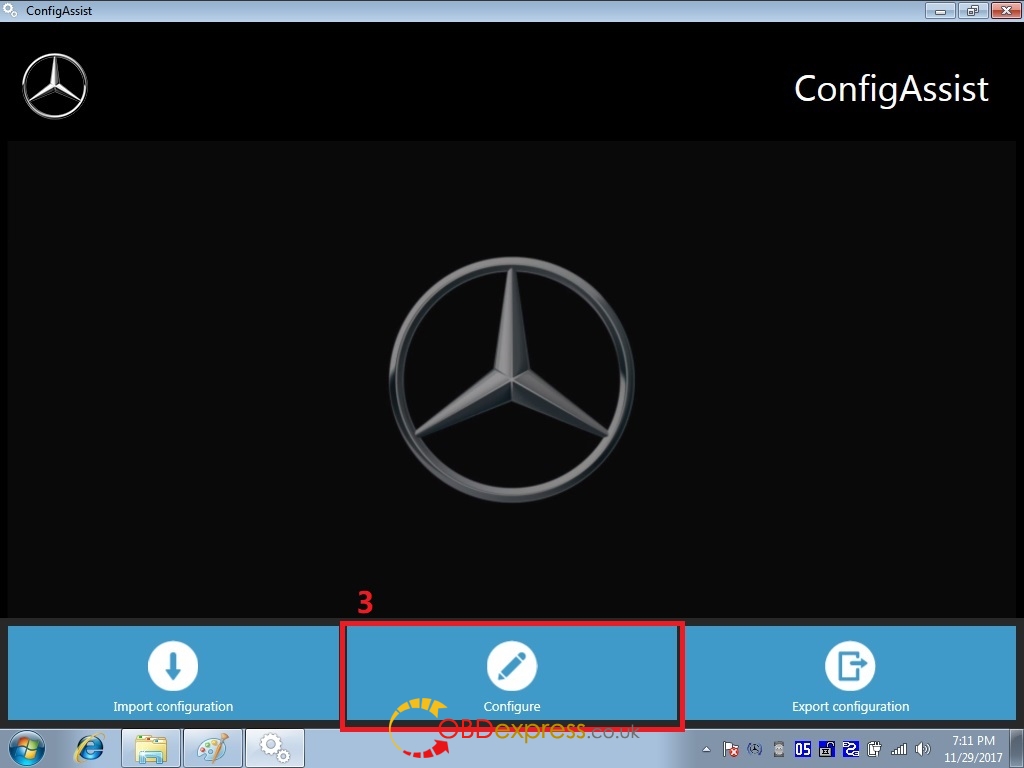The image size is (1024, 768).
Task: Click the Export configuration arrow icon
Action: click(x=850, y=665)
